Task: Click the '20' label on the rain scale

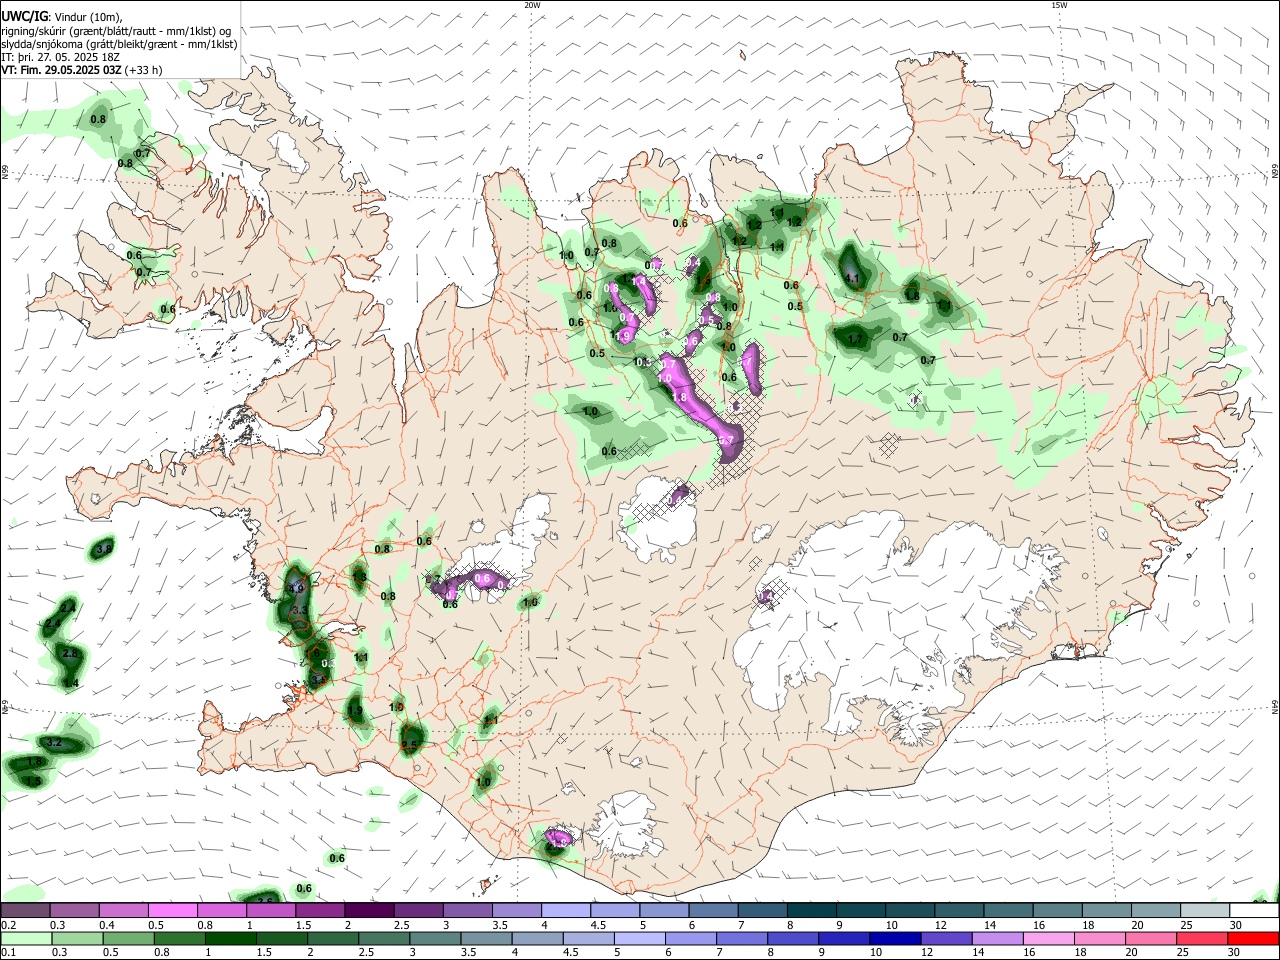Action: click(1132, 953)
